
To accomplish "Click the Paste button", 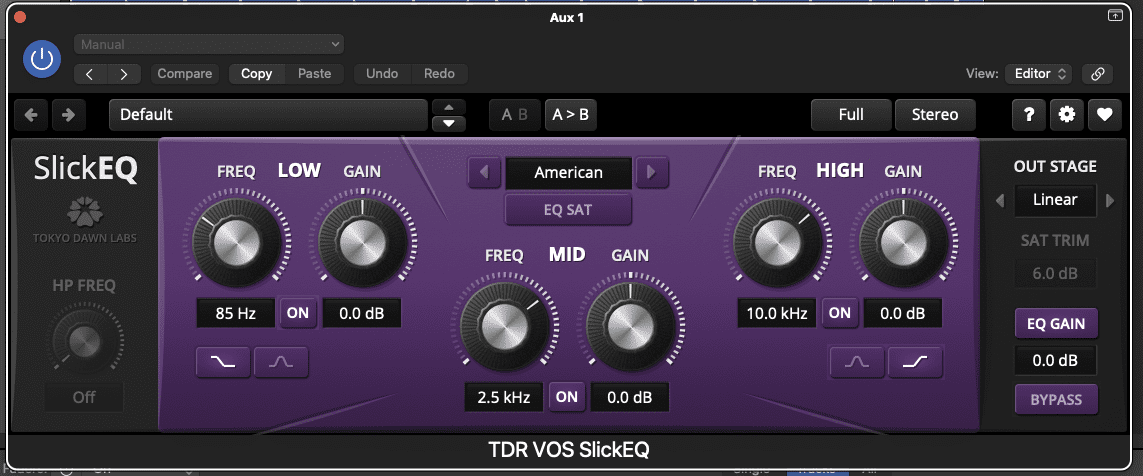I will pyautogui.click(x=314, y=74).
